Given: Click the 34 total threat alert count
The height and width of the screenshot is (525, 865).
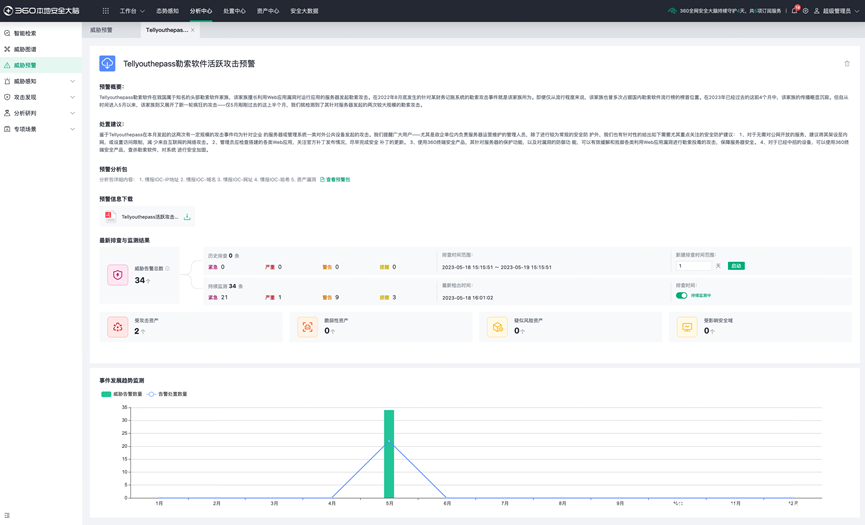Looking at the screenshot, I should [x=140, y=280].
